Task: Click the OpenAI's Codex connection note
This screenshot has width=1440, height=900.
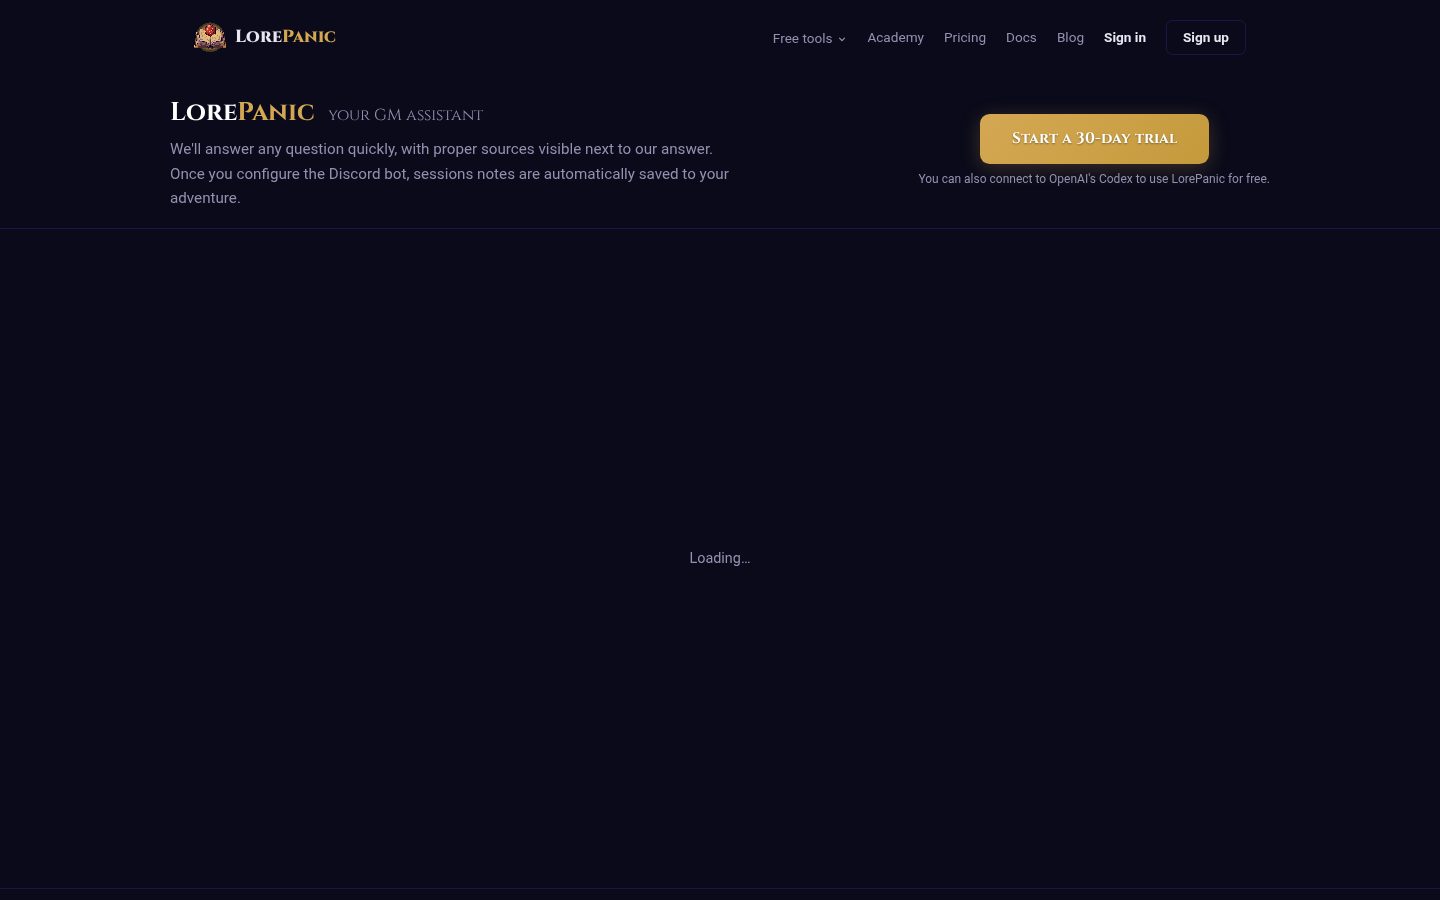Action: point(1094,179)
